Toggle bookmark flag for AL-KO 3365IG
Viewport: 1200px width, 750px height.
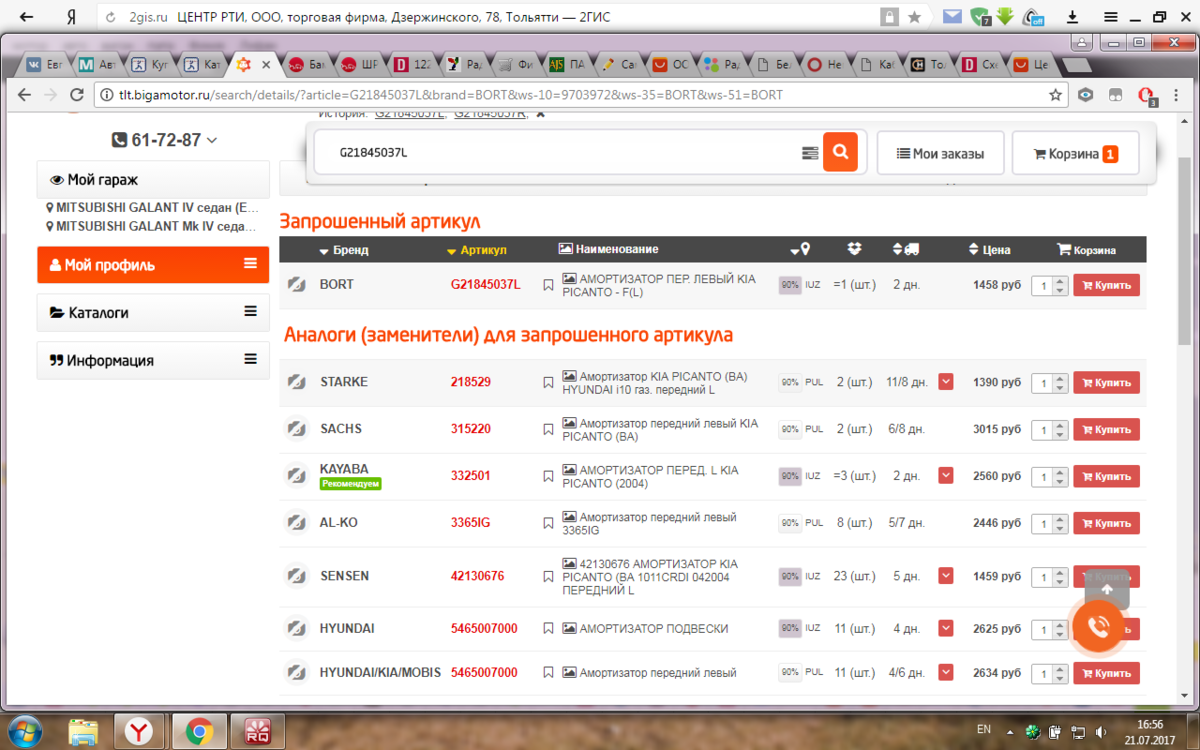point(548,523)
